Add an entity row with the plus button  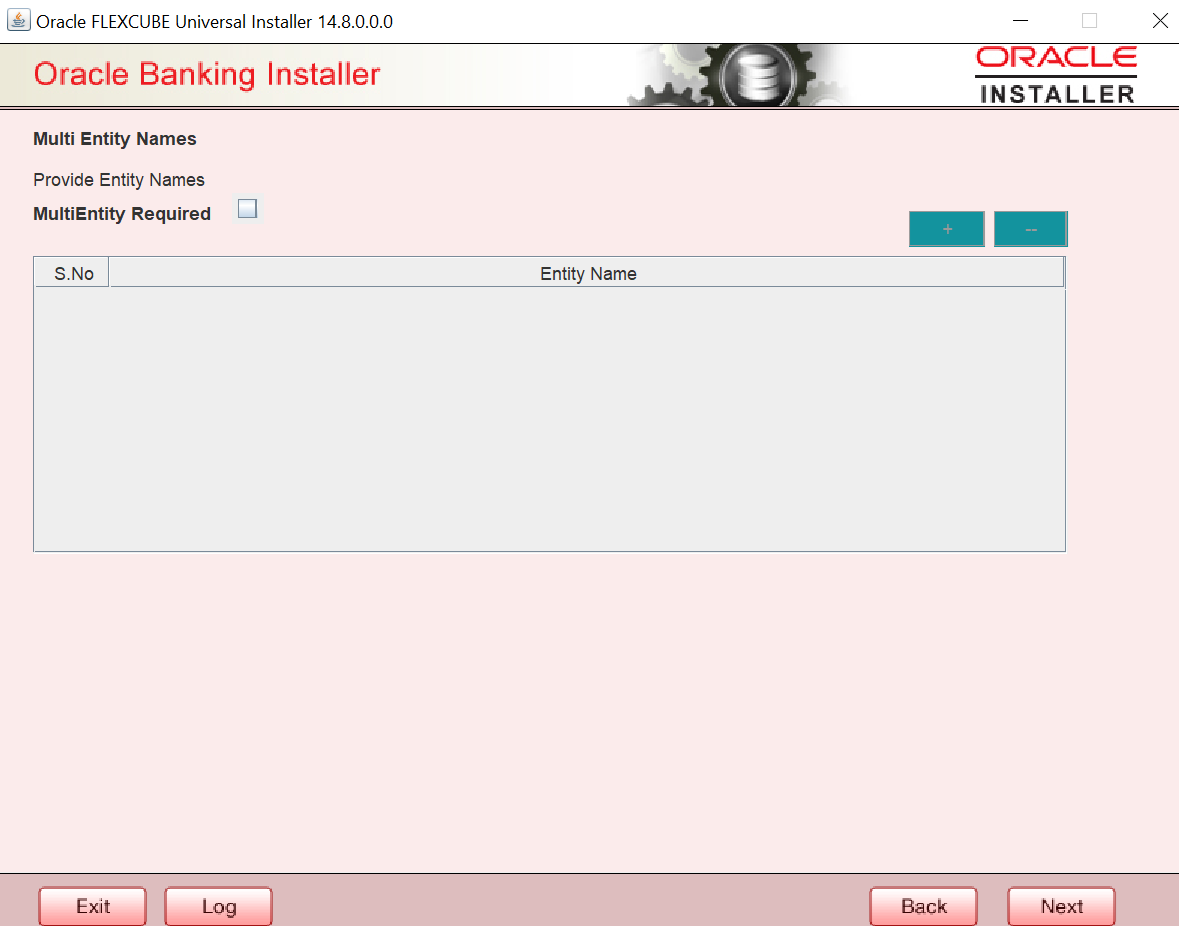pos(947,228)
